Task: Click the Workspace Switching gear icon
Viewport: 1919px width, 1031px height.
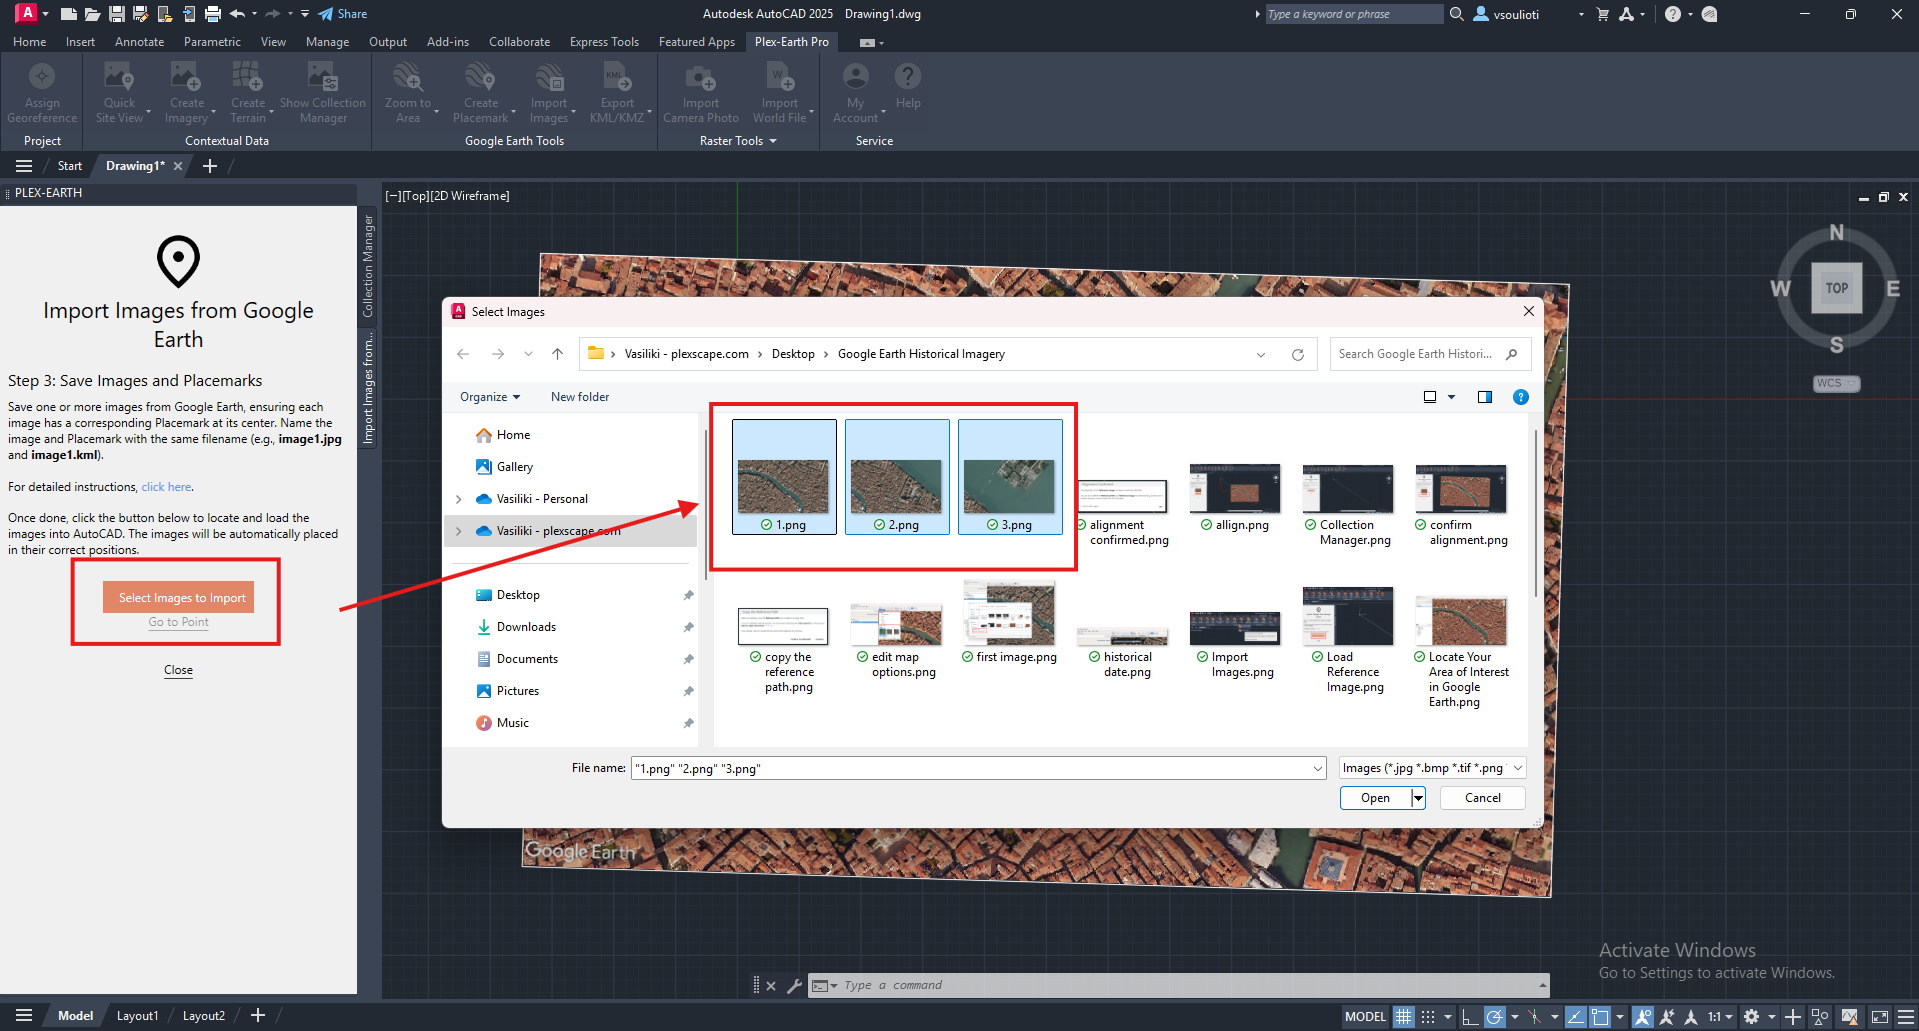Action: click(1751, 1017)
